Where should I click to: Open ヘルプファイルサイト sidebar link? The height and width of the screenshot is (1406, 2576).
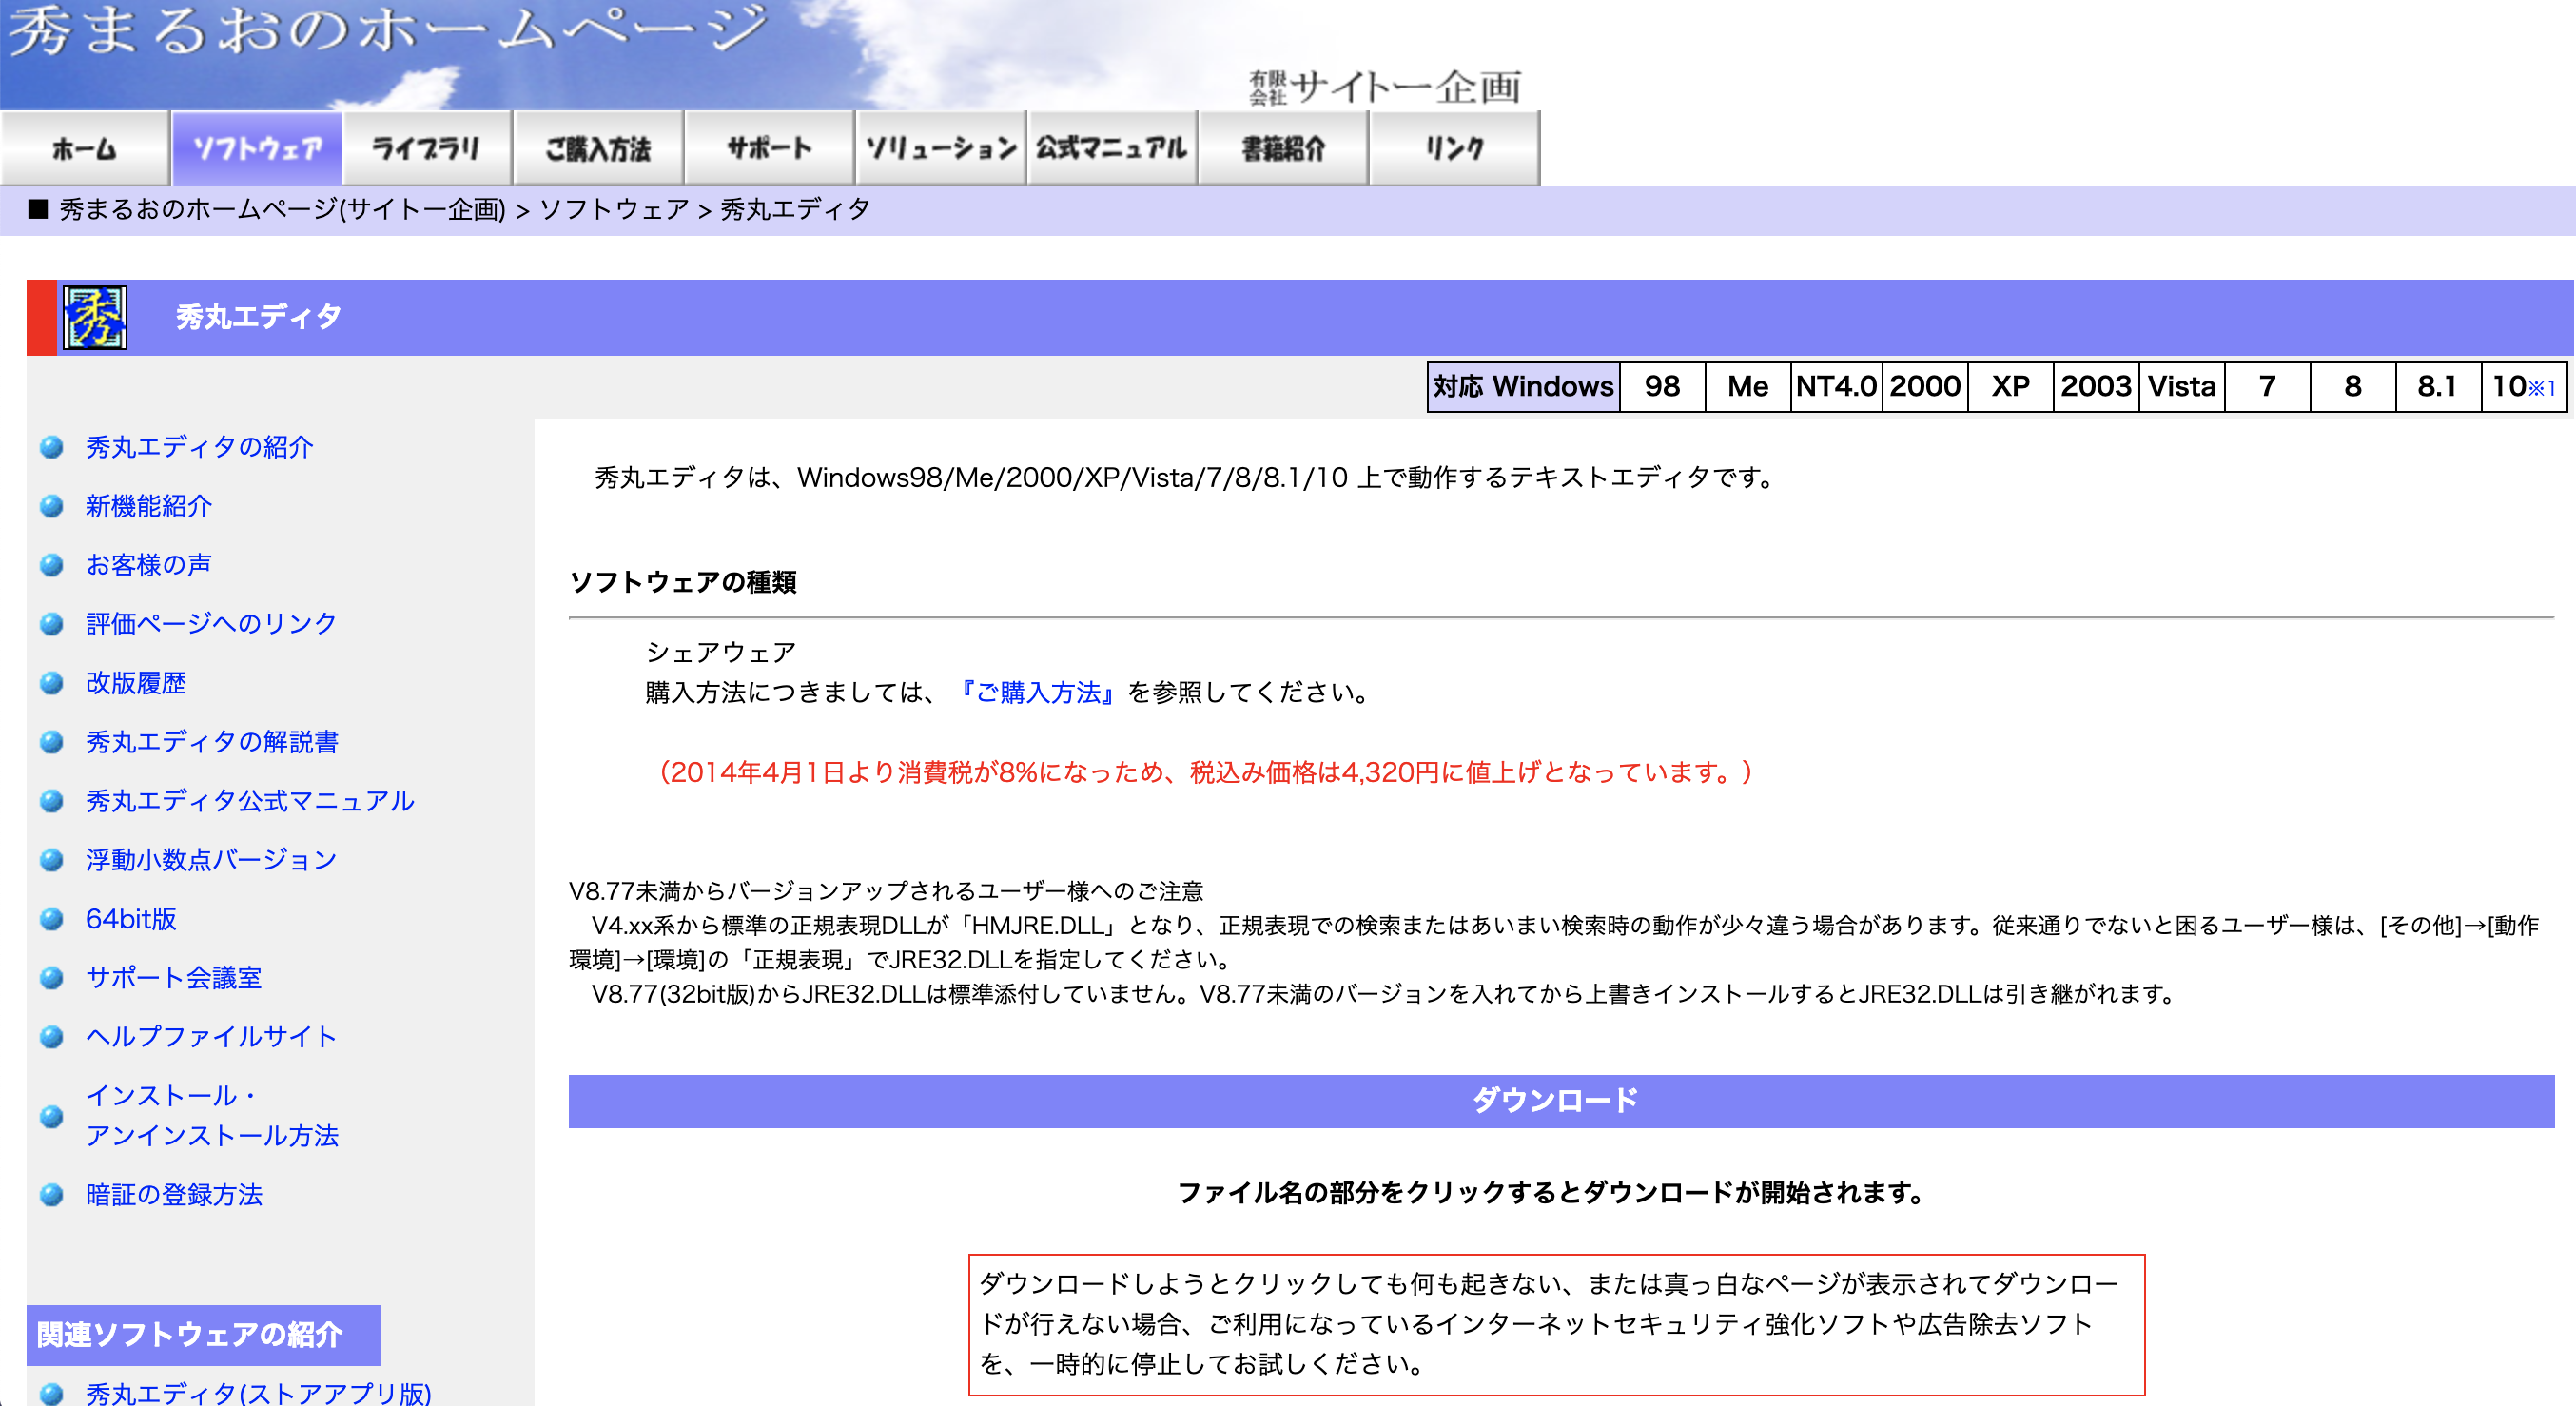pos(211,1037)
